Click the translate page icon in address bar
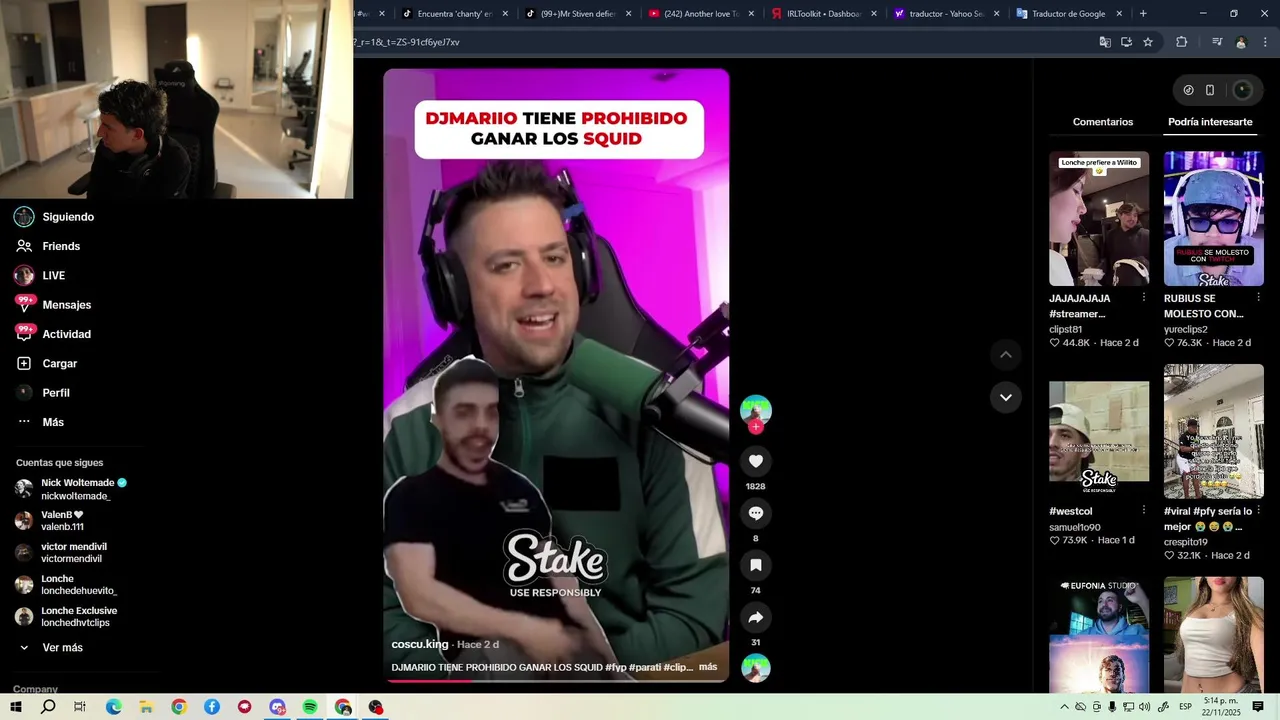 [x=1105, y=42]
